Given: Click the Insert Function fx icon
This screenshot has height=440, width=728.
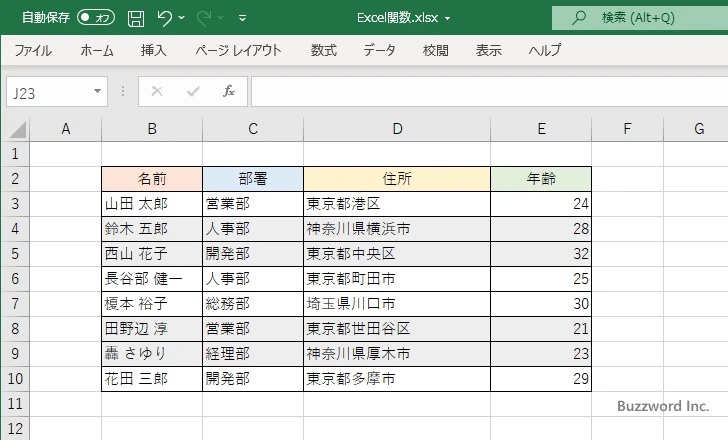Looking at the screenshot, I should (x=229, y=91).
